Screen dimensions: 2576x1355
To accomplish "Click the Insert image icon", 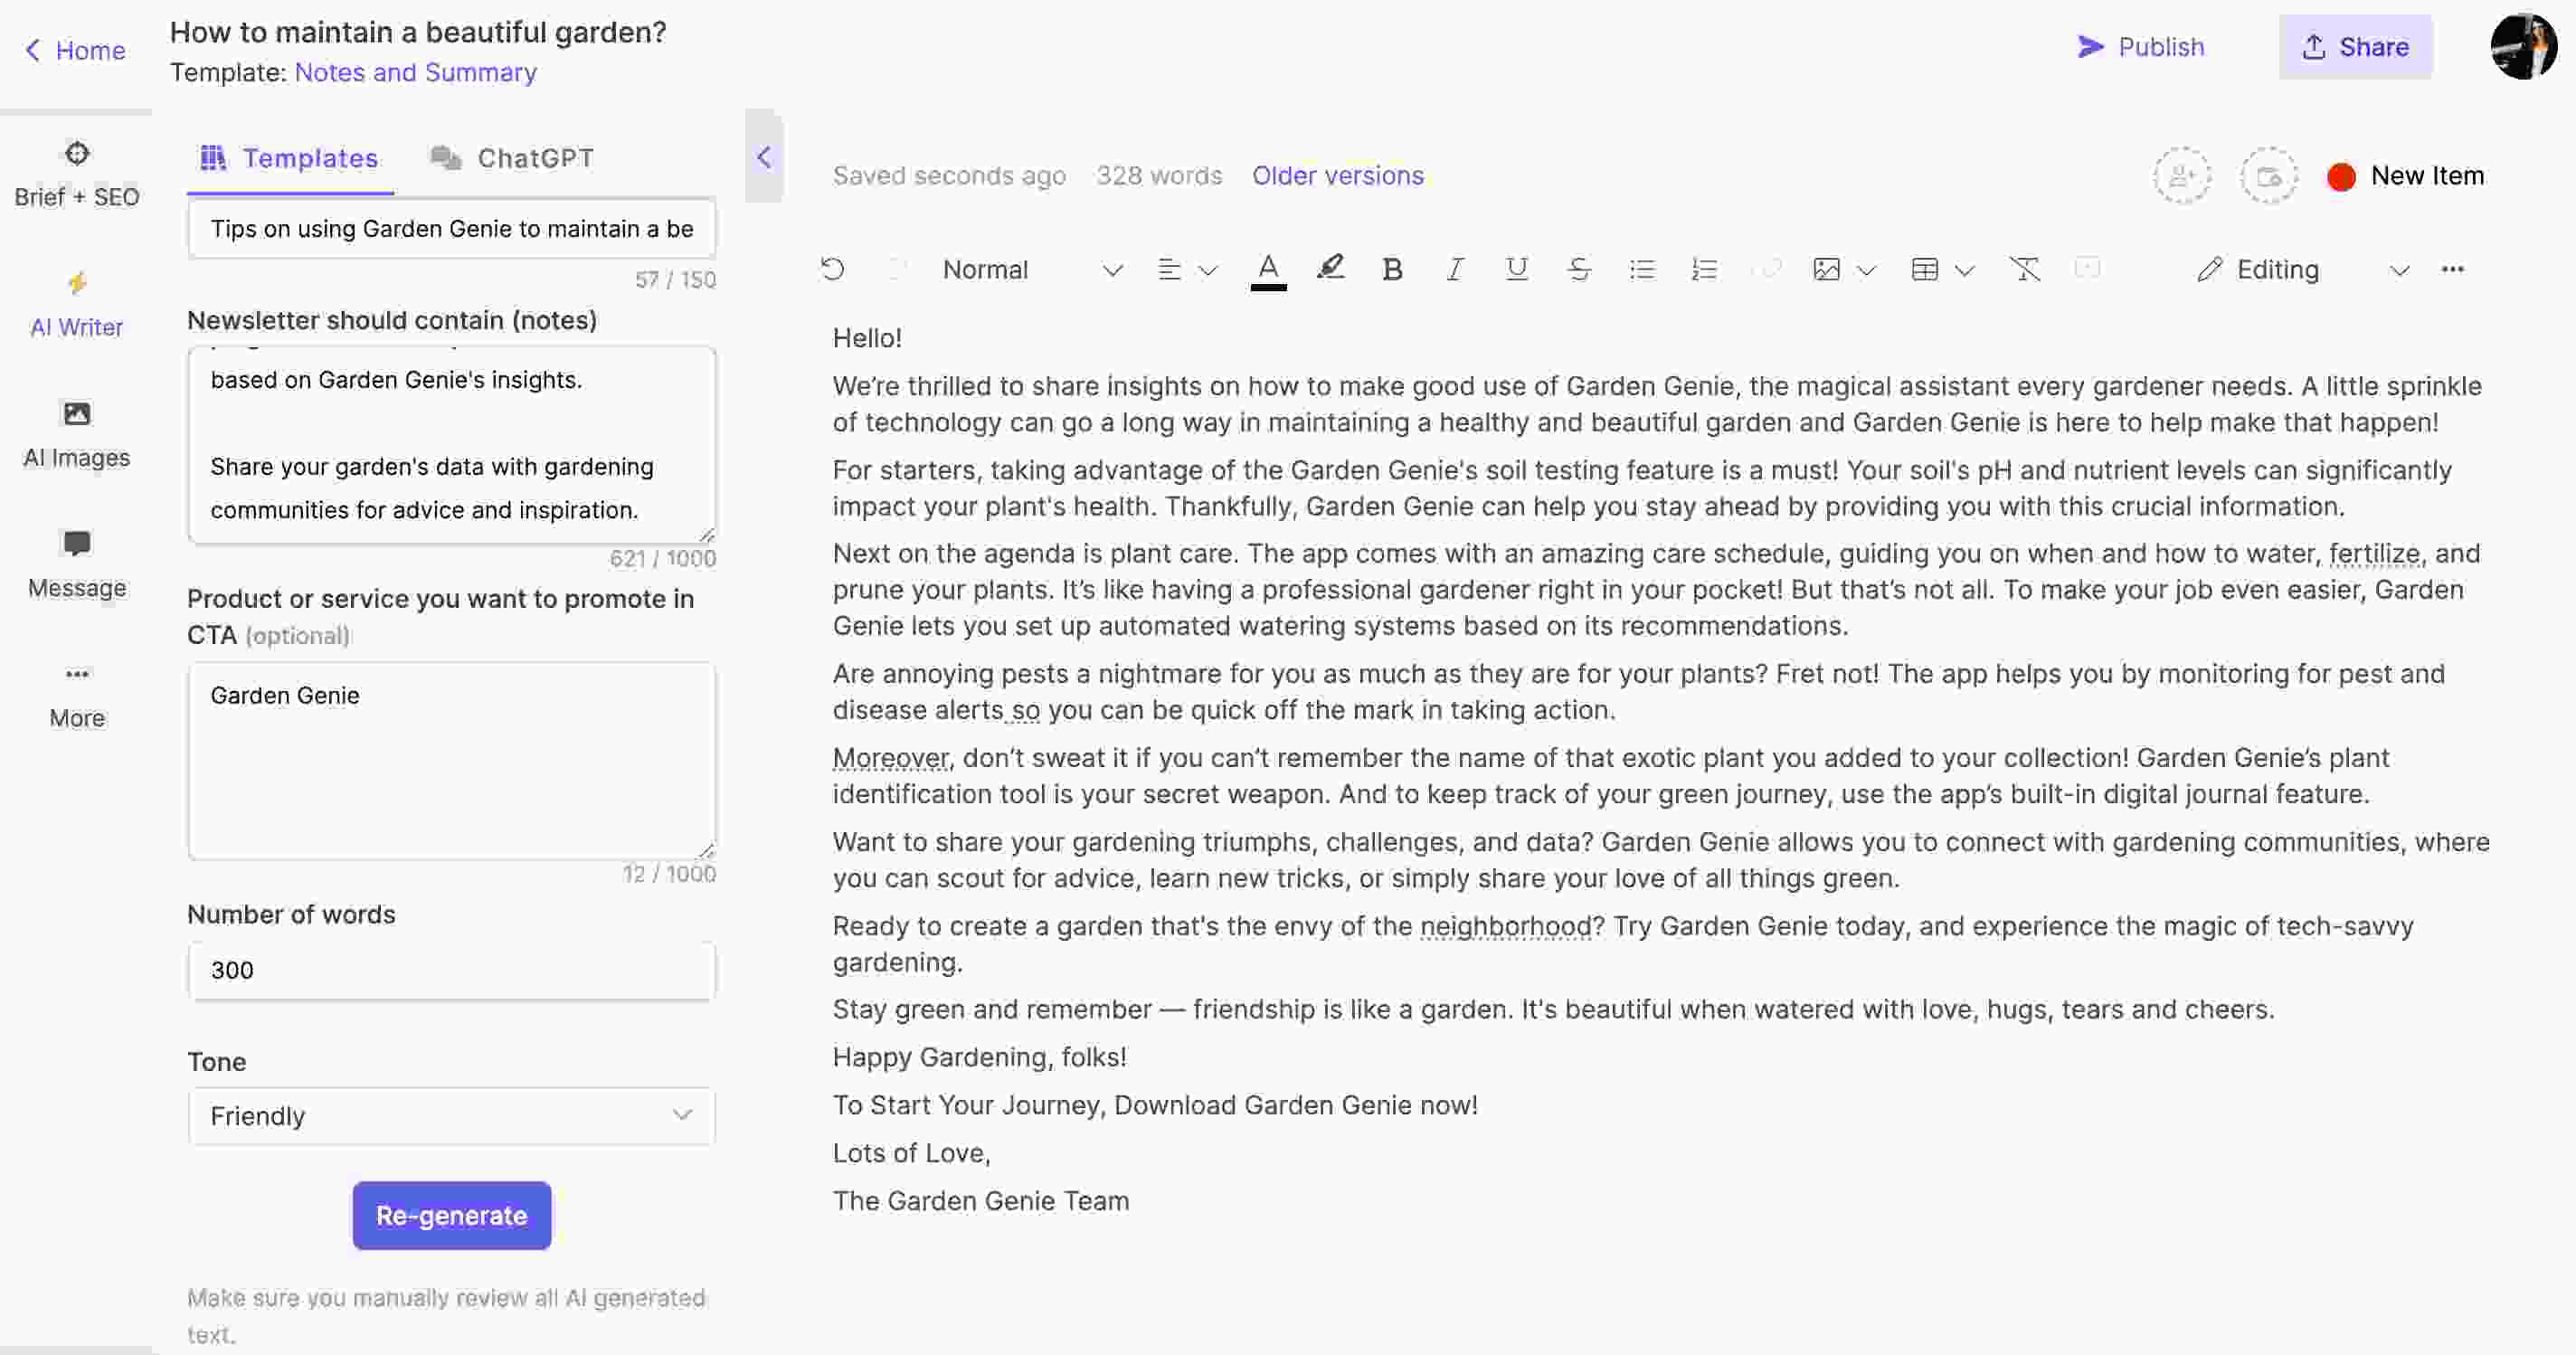I will click(1828, 270).
